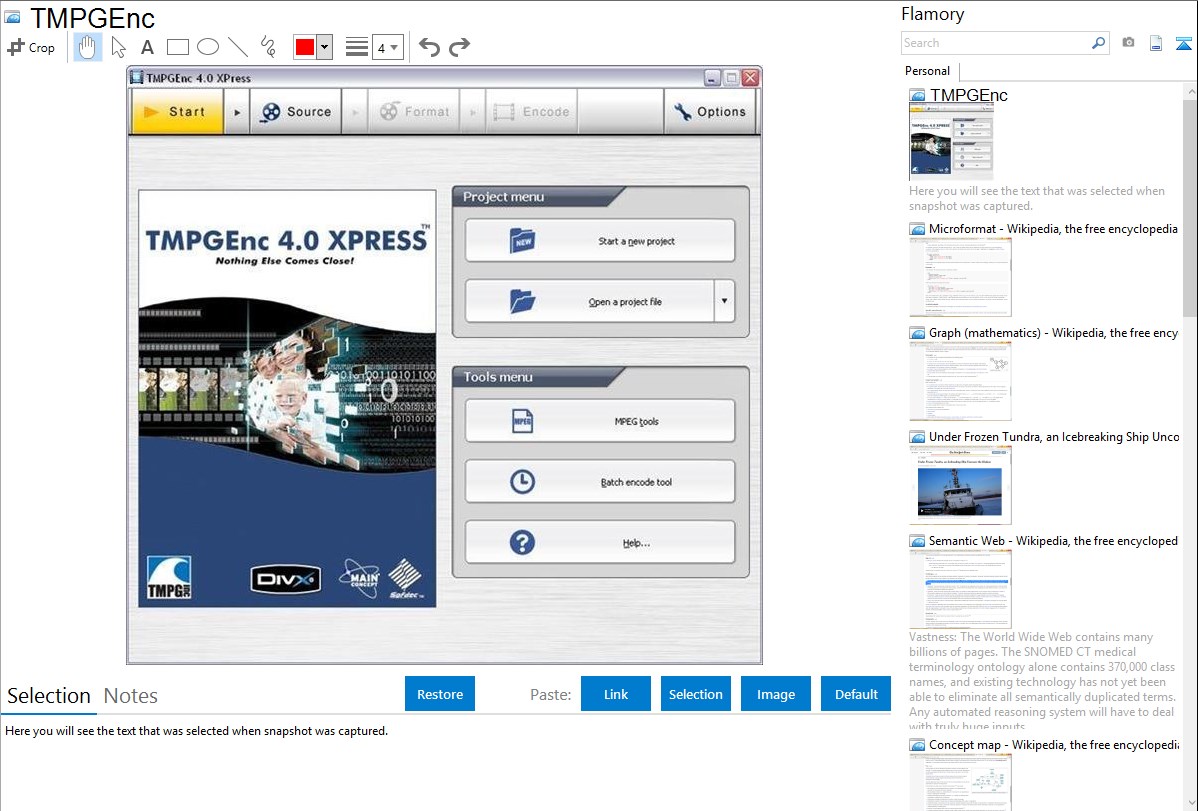The image size is (1198, 811).
Task: Click the line thickness icon
Action: click(357, 47)
